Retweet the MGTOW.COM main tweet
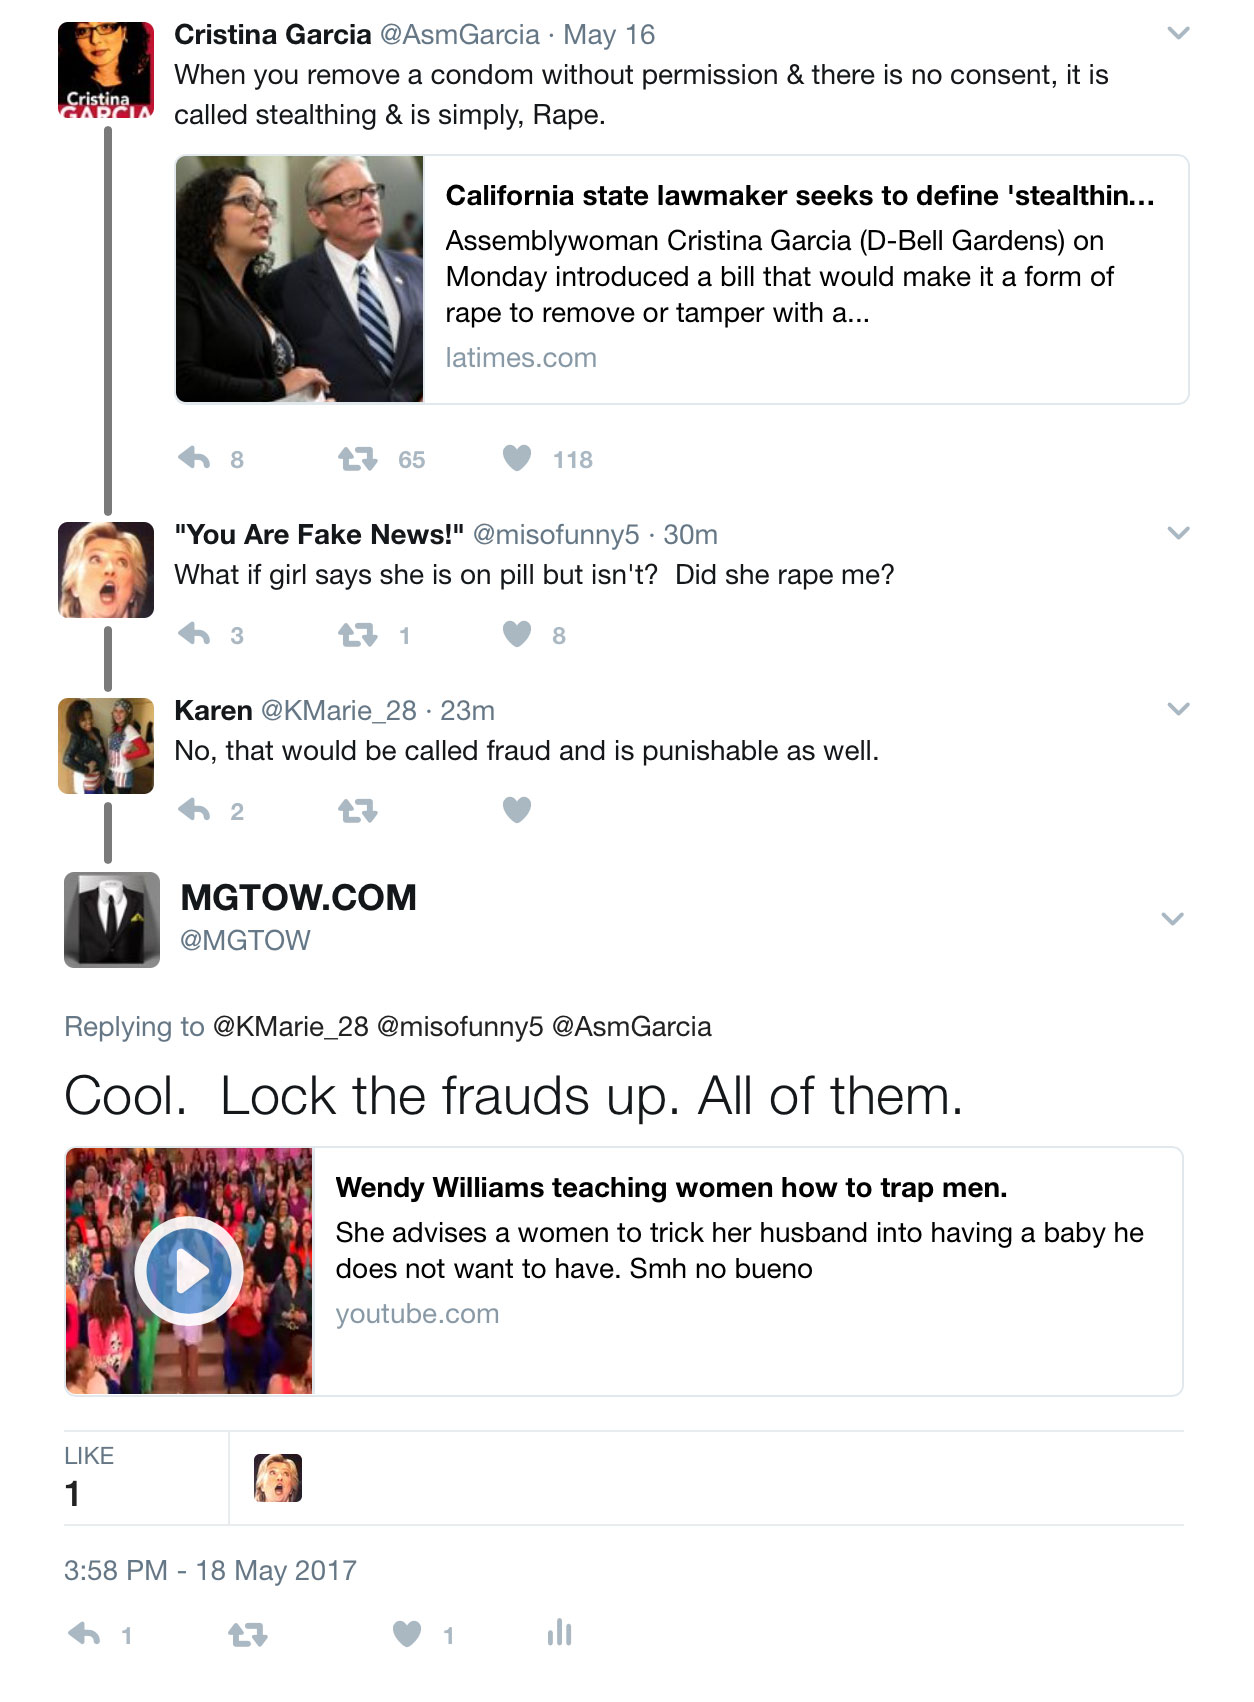The height and width of the screenshot is (1702, 1254). coord(247,1635)
